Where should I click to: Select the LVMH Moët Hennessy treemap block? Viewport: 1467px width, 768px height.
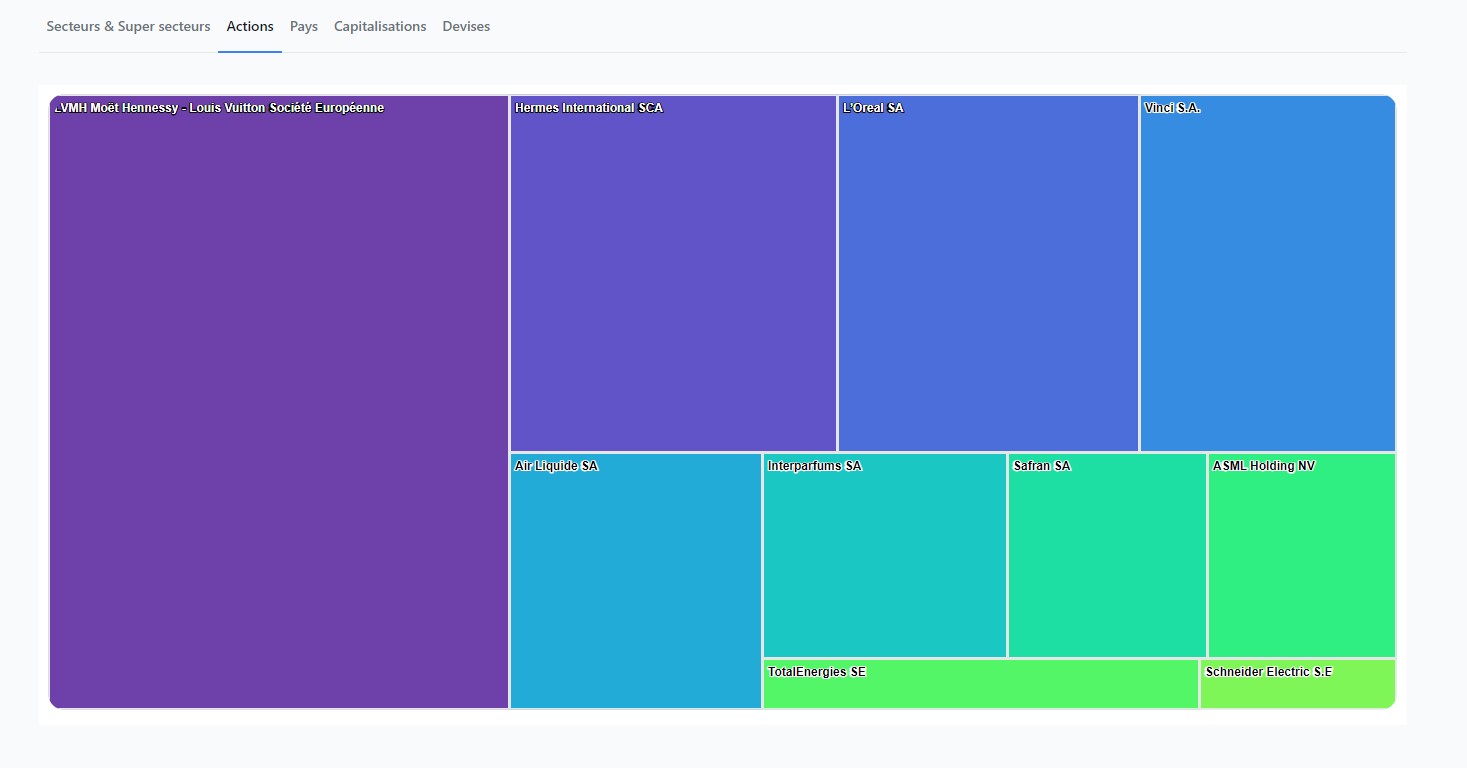point(279,402)
